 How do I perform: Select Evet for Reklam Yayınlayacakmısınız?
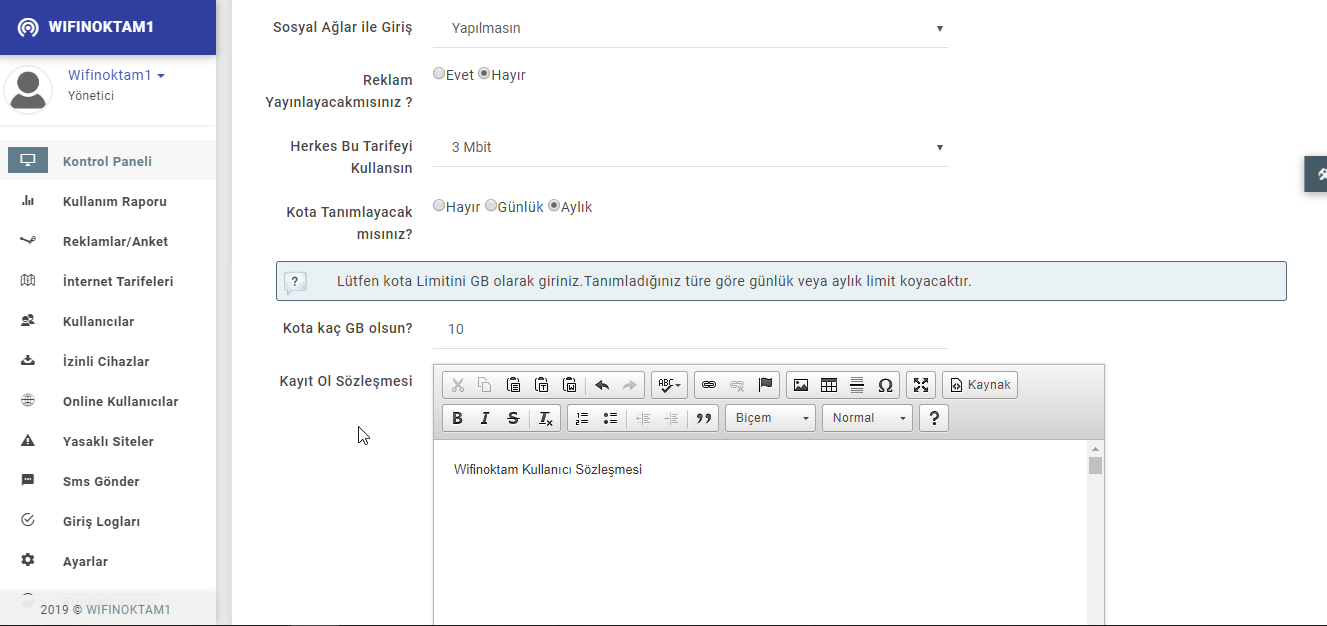(x=439, y=73)
